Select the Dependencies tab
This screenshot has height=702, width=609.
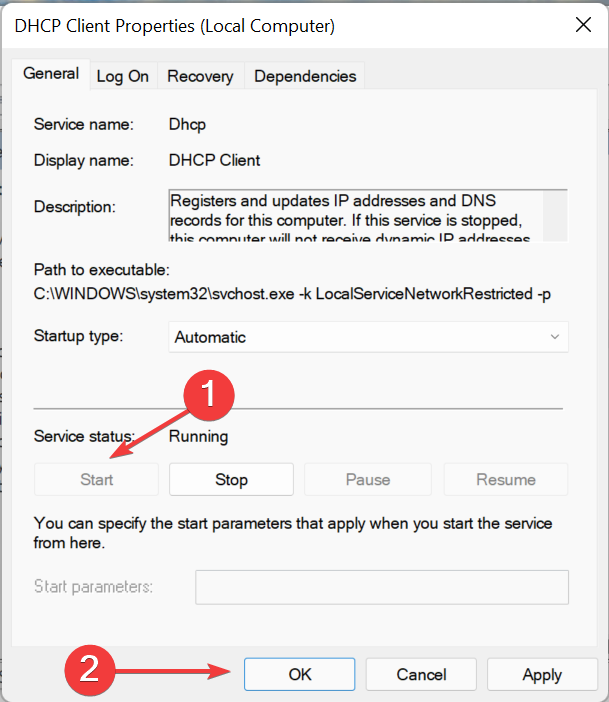[305, 76]
